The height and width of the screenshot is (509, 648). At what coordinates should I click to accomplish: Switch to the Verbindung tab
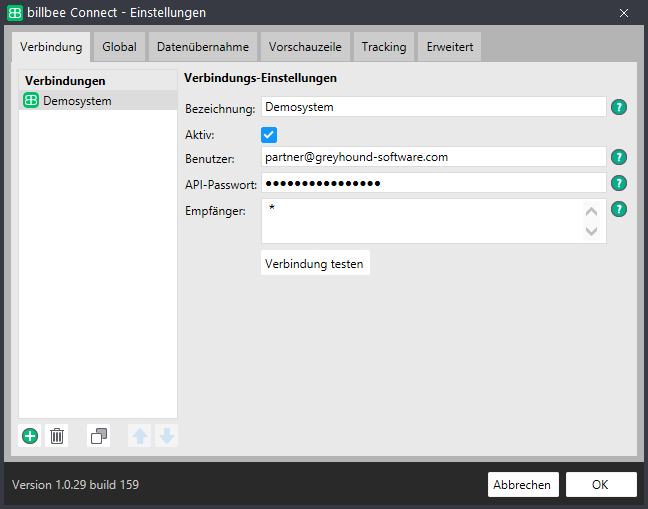pyautogui.click(x=51, y=47)
